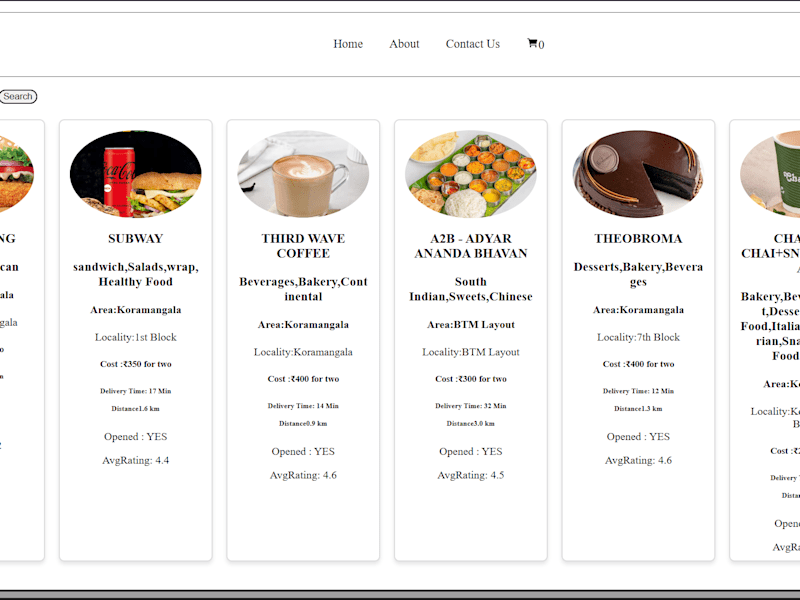The image size is (800, 600).
Task: Click Locality:1st Block text
Action: [x=136, y=337]
